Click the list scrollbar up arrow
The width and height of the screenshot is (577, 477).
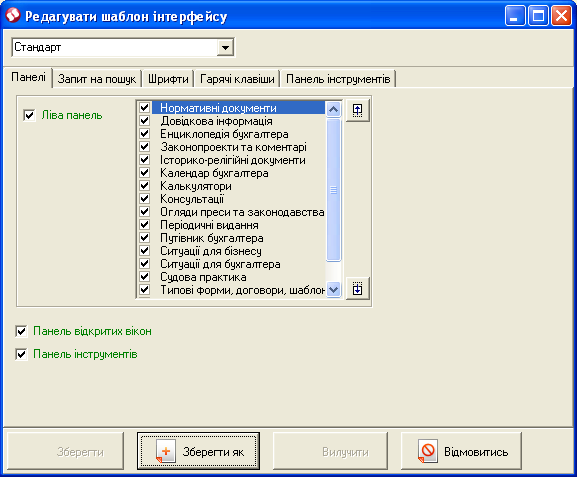(x=333, y=109)
